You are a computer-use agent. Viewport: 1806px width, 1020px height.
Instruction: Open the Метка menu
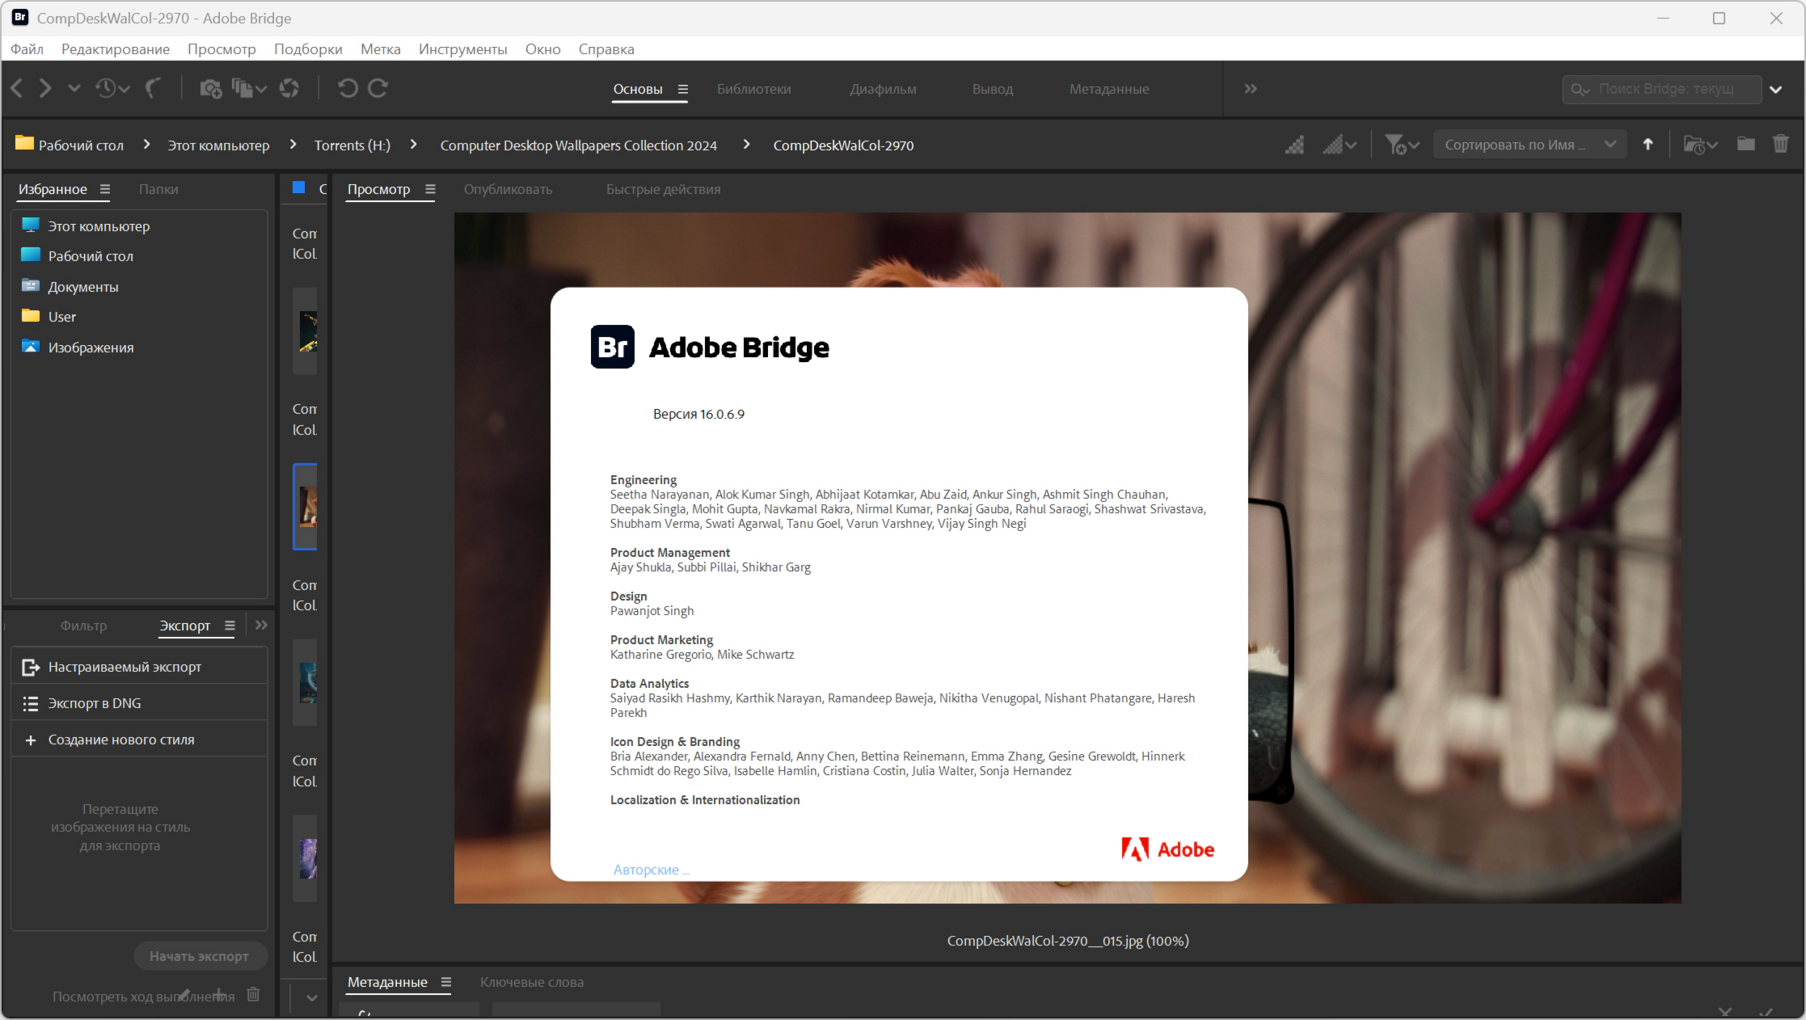point(380,49)
